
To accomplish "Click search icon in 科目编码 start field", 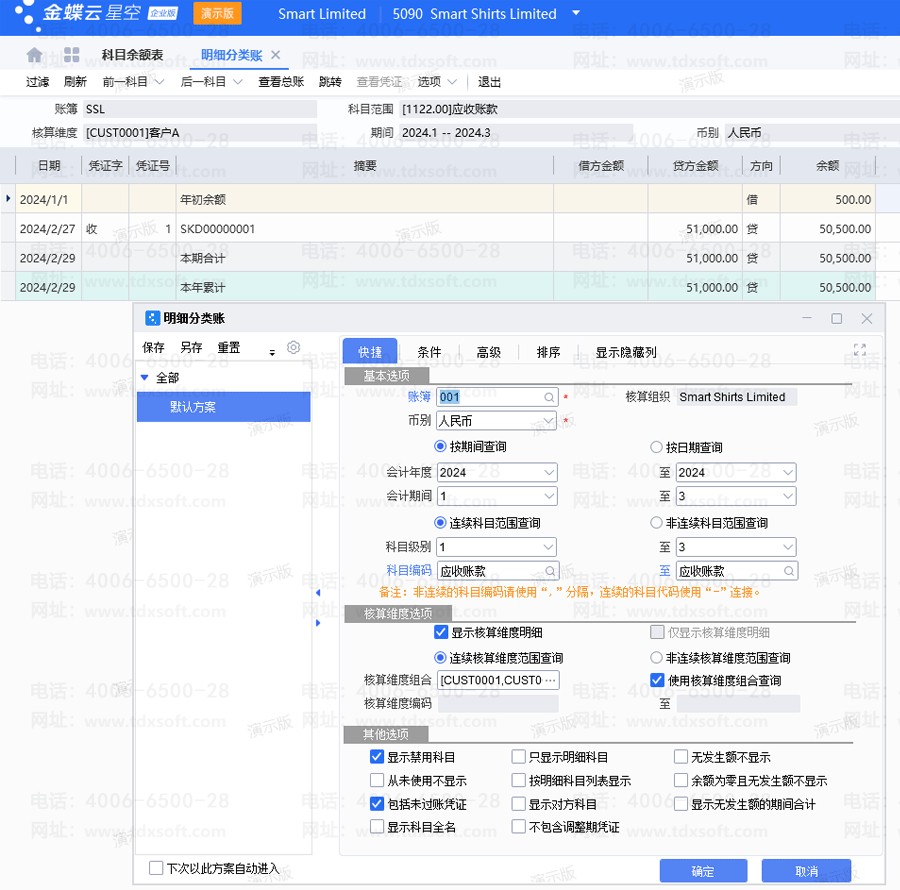I will click(x=549, y=571).
